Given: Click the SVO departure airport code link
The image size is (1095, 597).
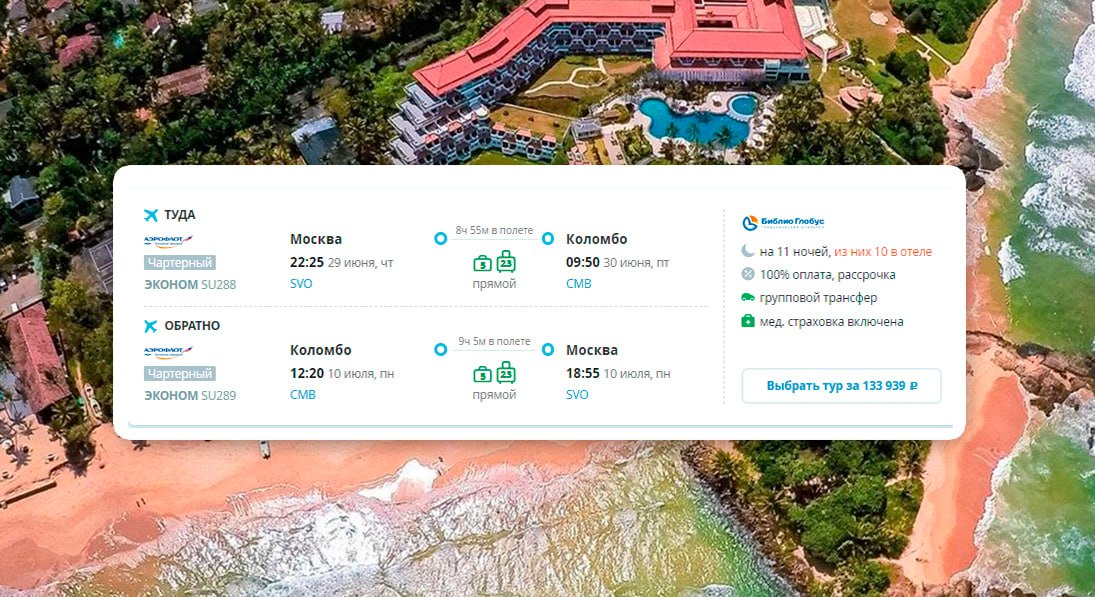Looking at the screenshot, I should (x=301, y=283).
